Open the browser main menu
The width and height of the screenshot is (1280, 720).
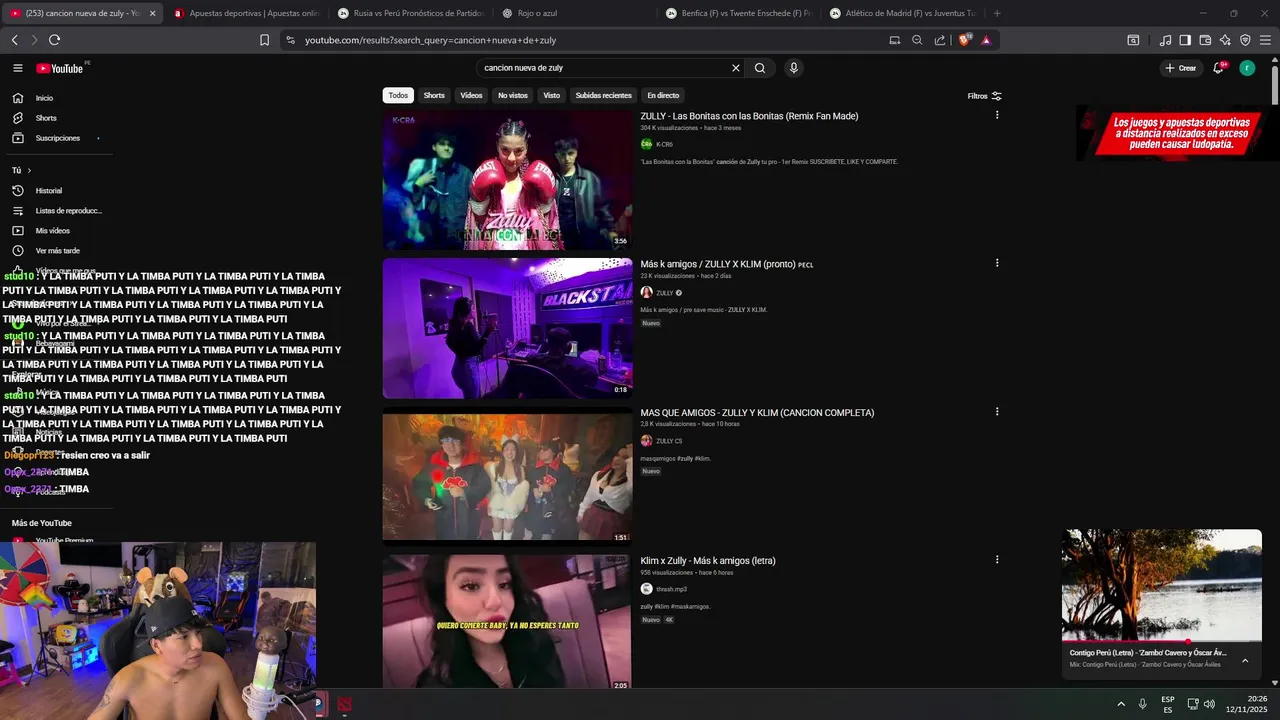pyautogui.click(x=1265, y=40)
